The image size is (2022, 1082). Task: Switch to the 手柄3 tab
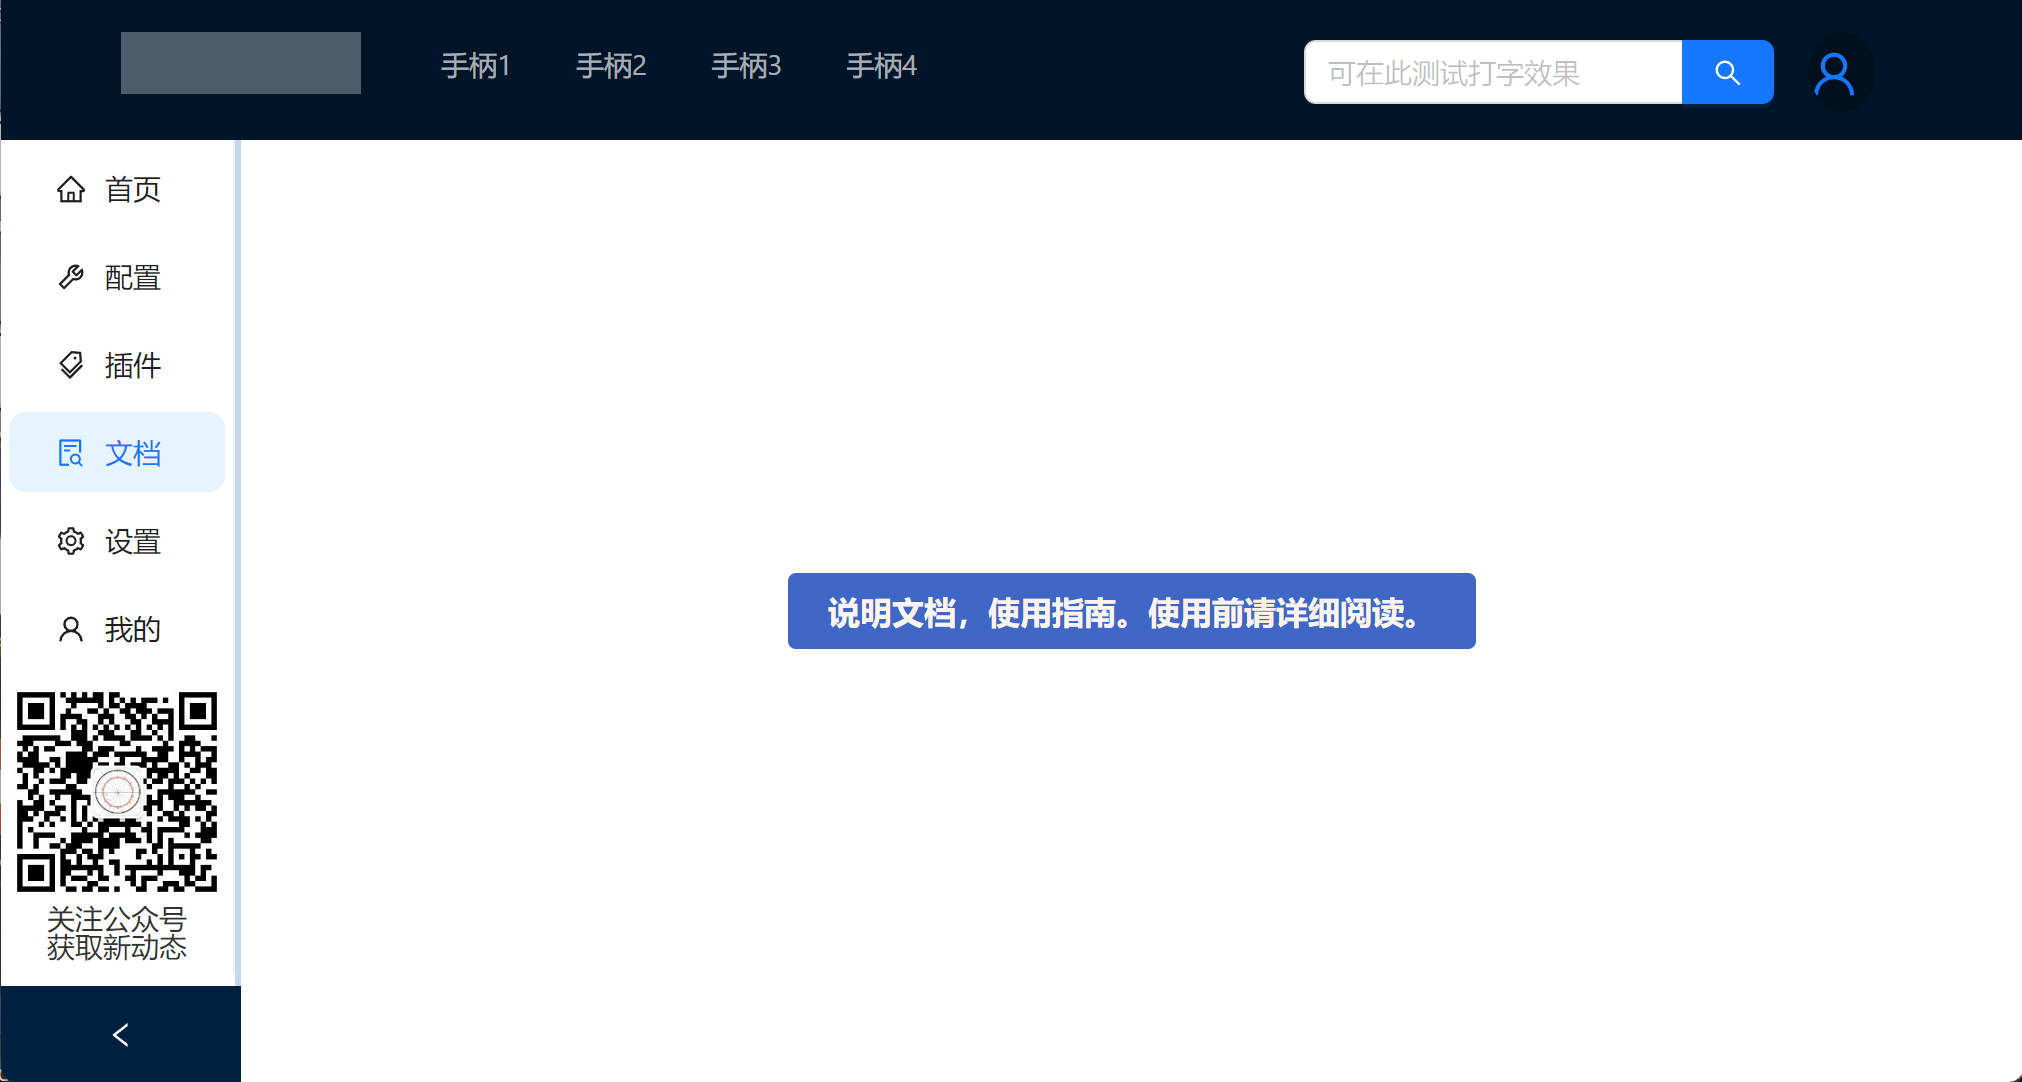(x=746, y=65)
